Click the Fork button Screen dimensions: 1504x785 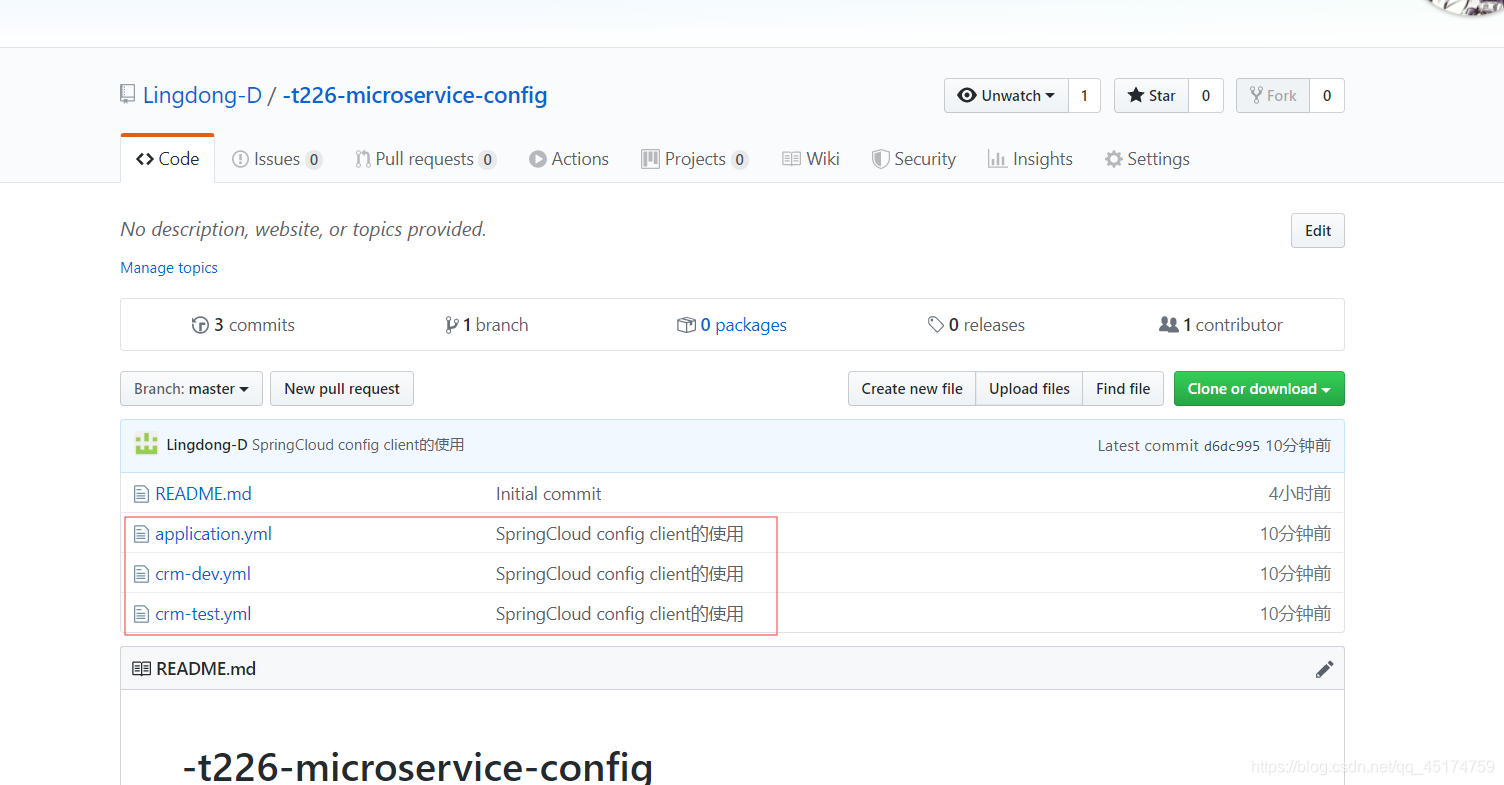(1273, 96)
